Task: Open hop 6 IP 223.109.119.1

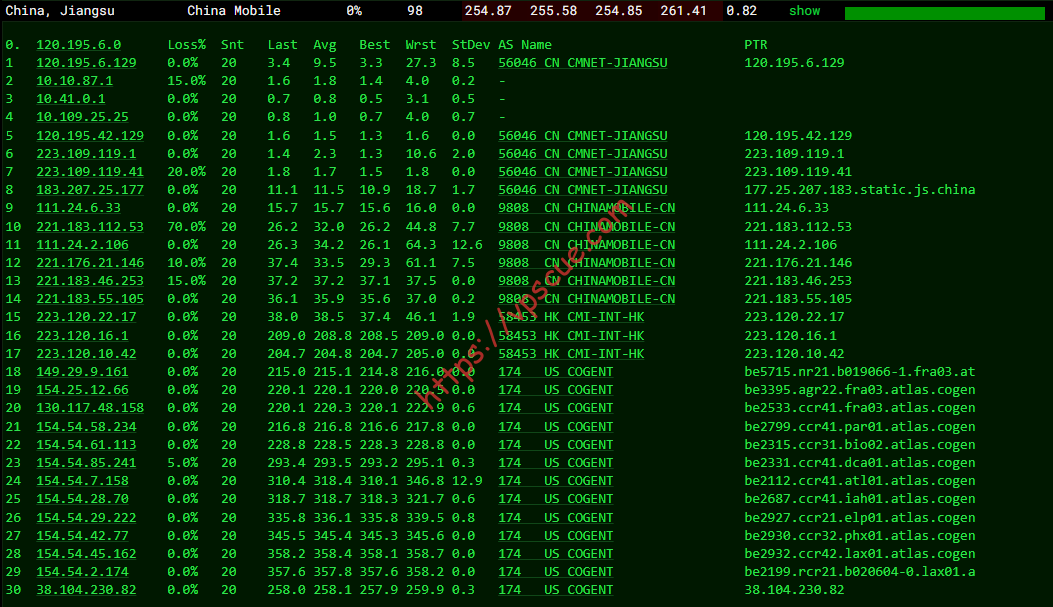Action: click(86, 154)
